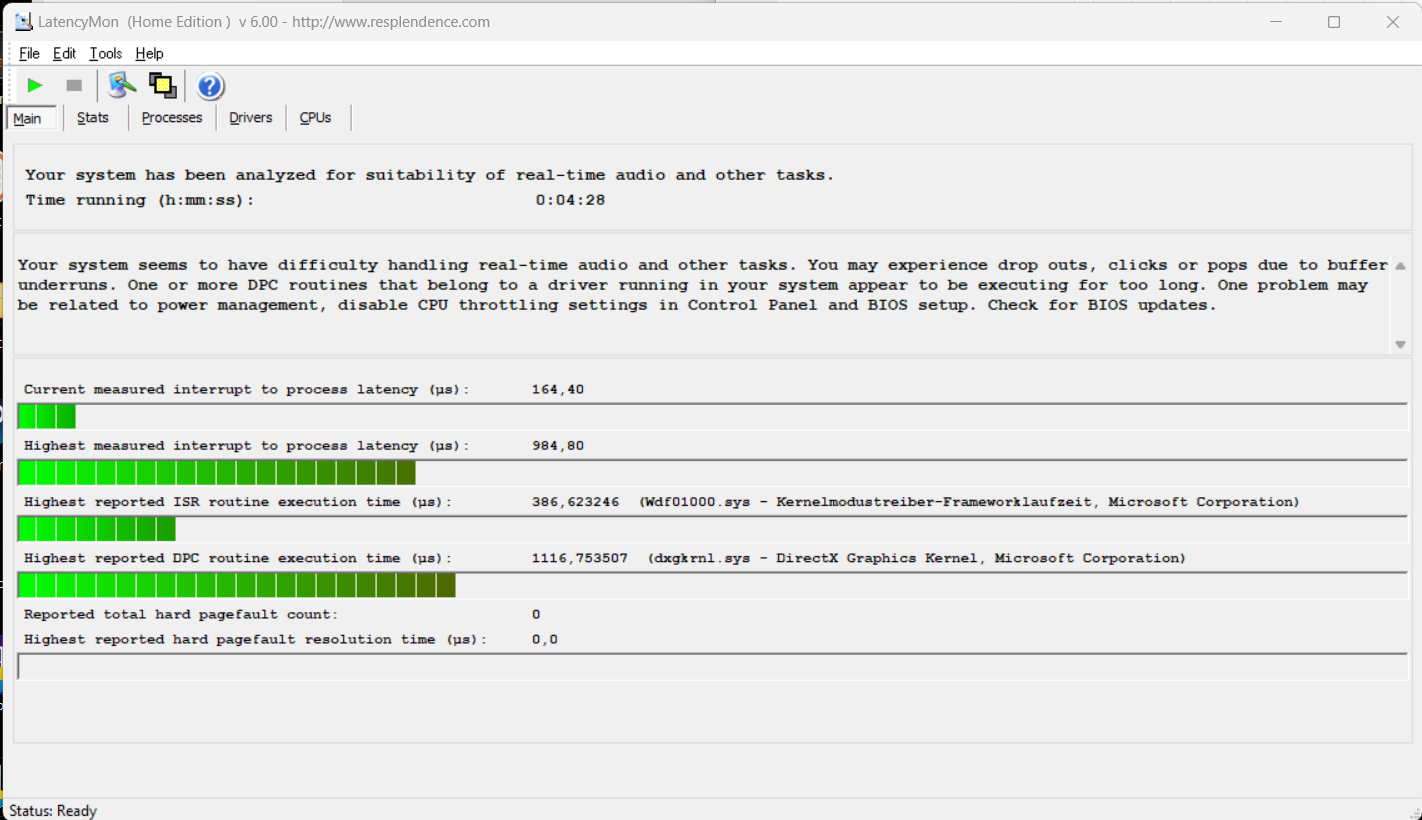Click the ISR time value 386,623246
1422x820 pixels.
click(x=575, y=502)
